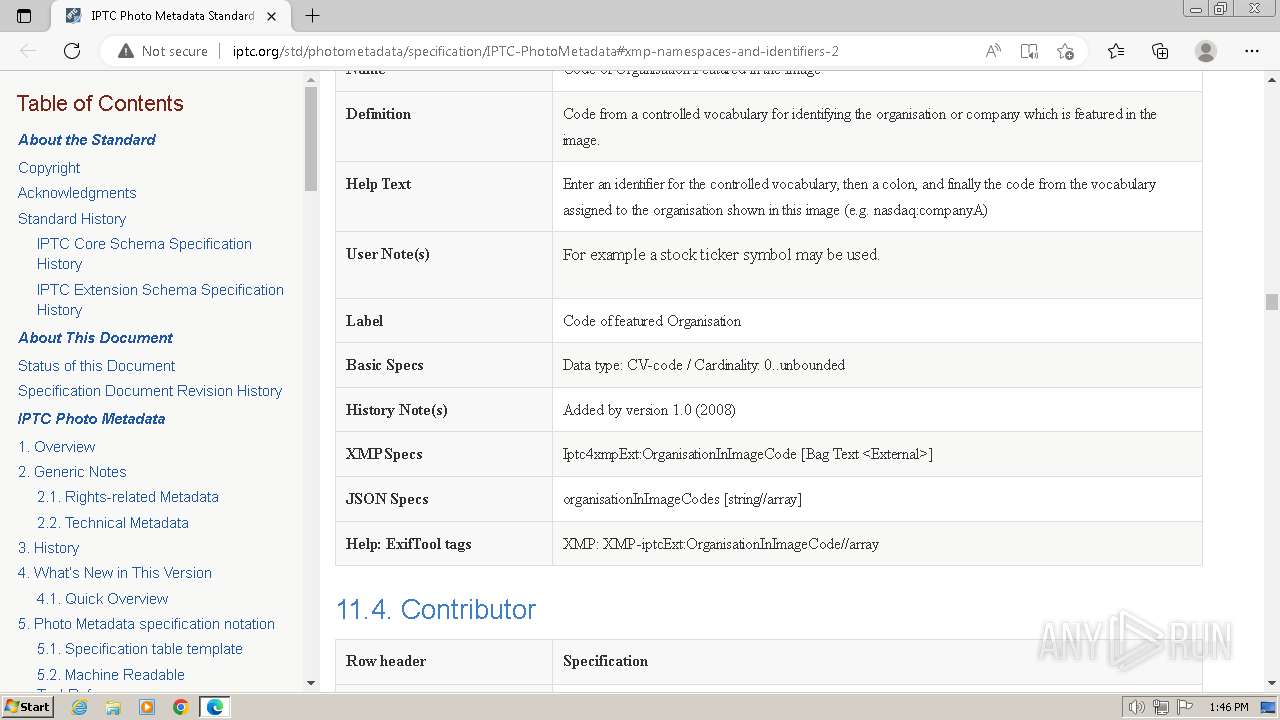
Task: Go to Acknowledgments section
Action: coord(77,193)
